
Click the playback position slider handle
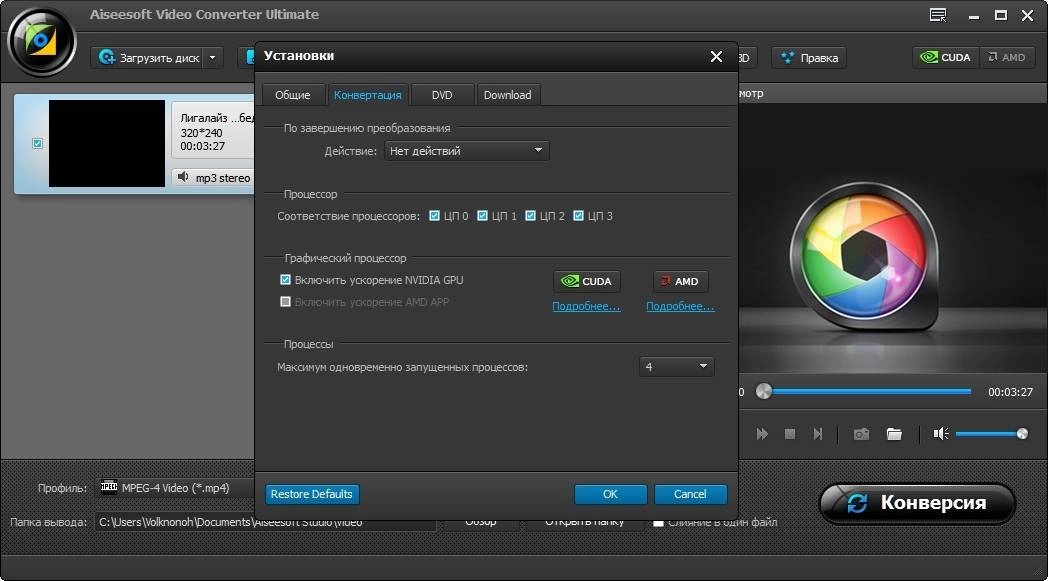[763, 392]
